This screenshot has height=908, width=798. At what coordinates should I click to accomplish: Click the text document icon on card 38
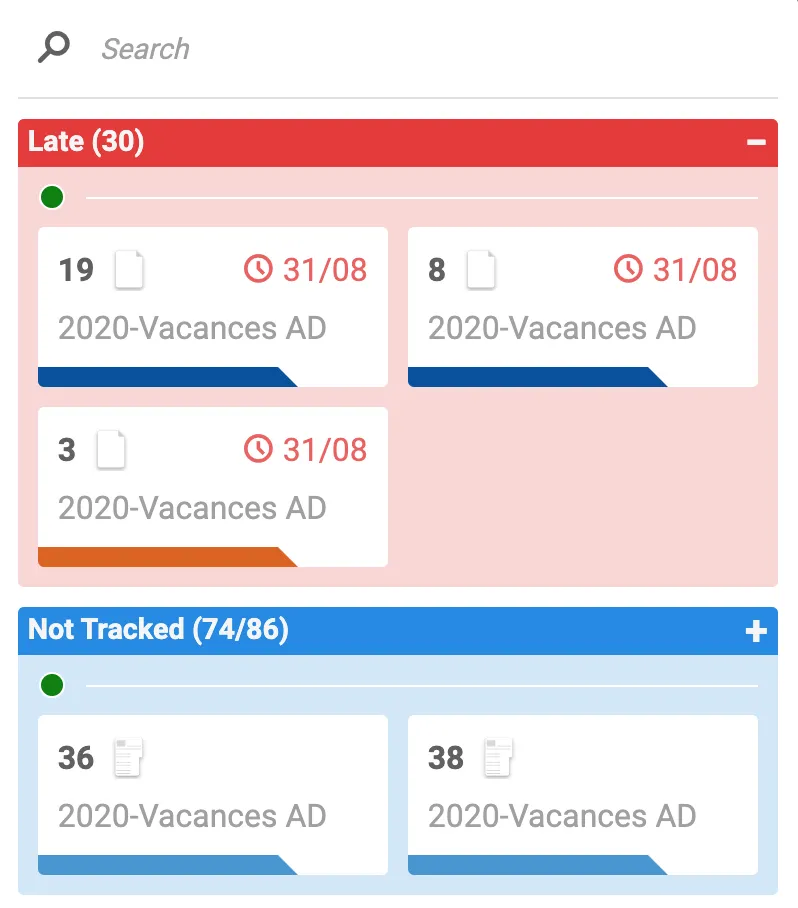tap(498, 758)
